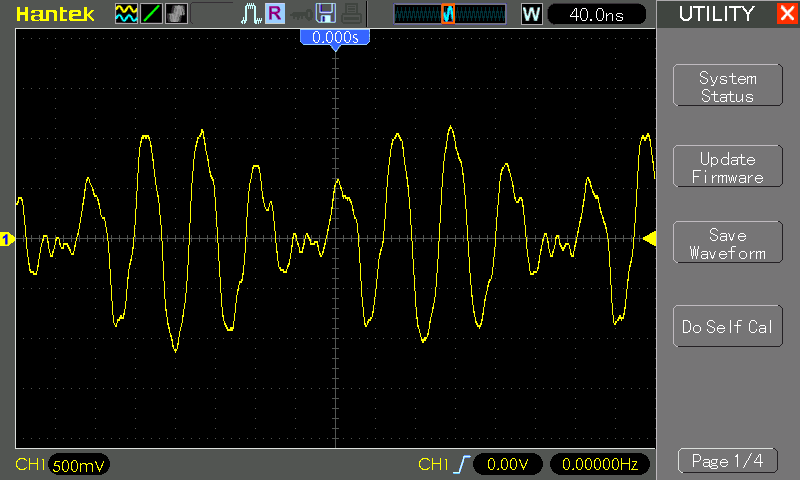Screen dimensions: 800x480
Task: Click the purple R run status icon
Action: tap(275, 13)
